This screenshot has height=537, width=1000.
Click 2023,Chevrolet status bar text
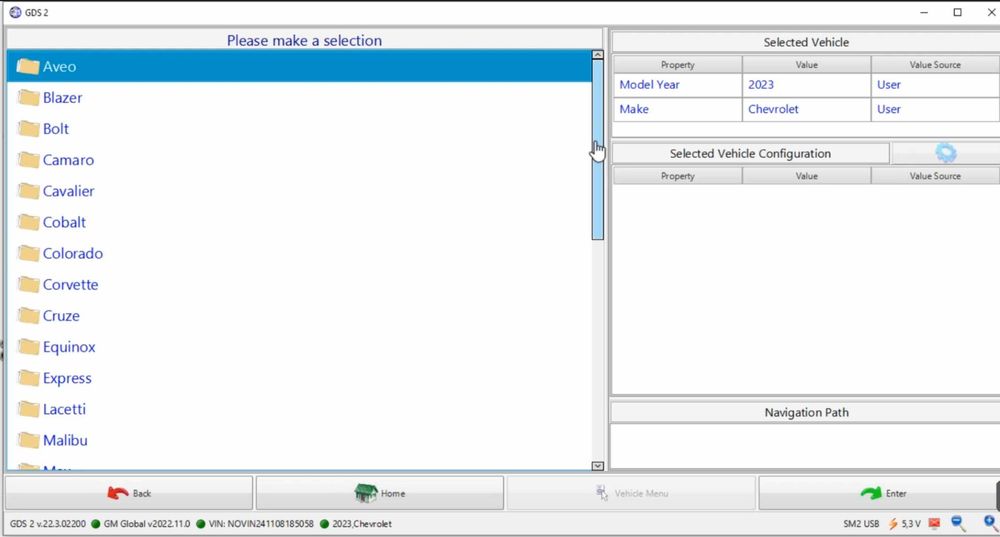coord(362,524)
